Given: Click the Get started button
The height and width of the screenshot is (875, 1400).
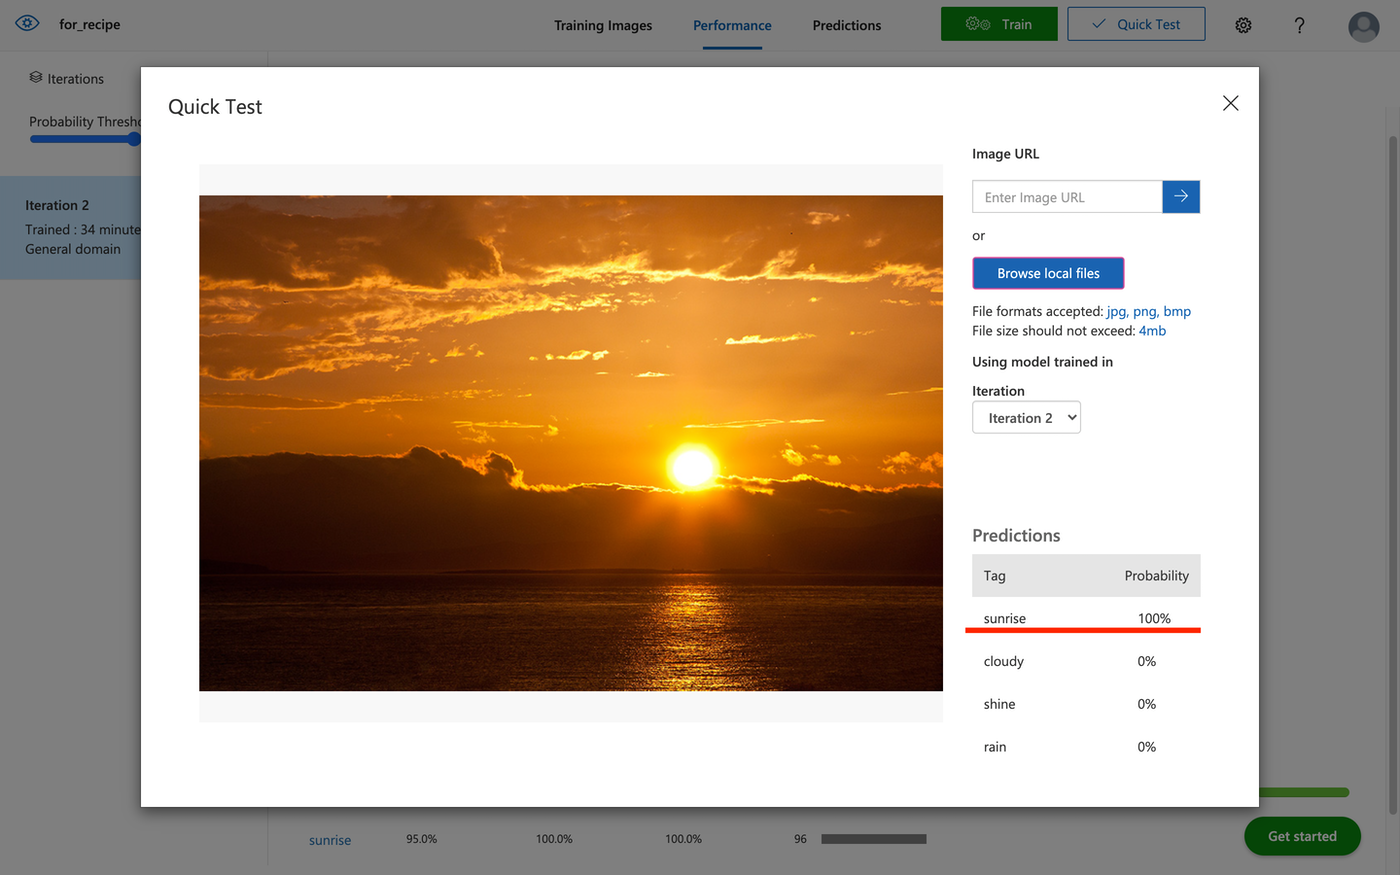Looking at the screenshot, I should [1302, 836].
